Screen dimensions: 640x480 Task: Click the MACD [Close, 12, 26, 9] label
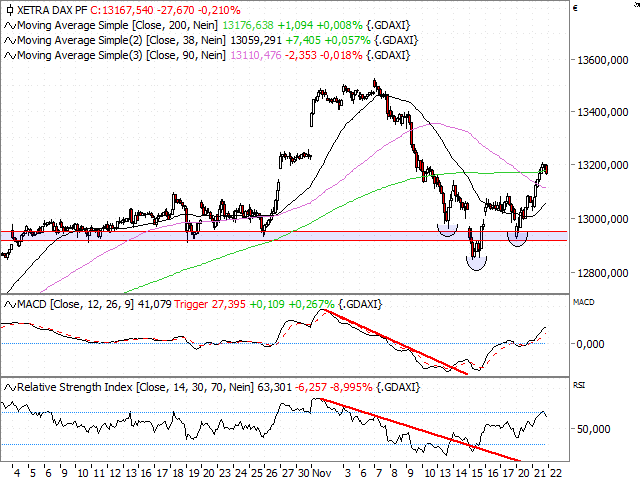tap(76, 304)
